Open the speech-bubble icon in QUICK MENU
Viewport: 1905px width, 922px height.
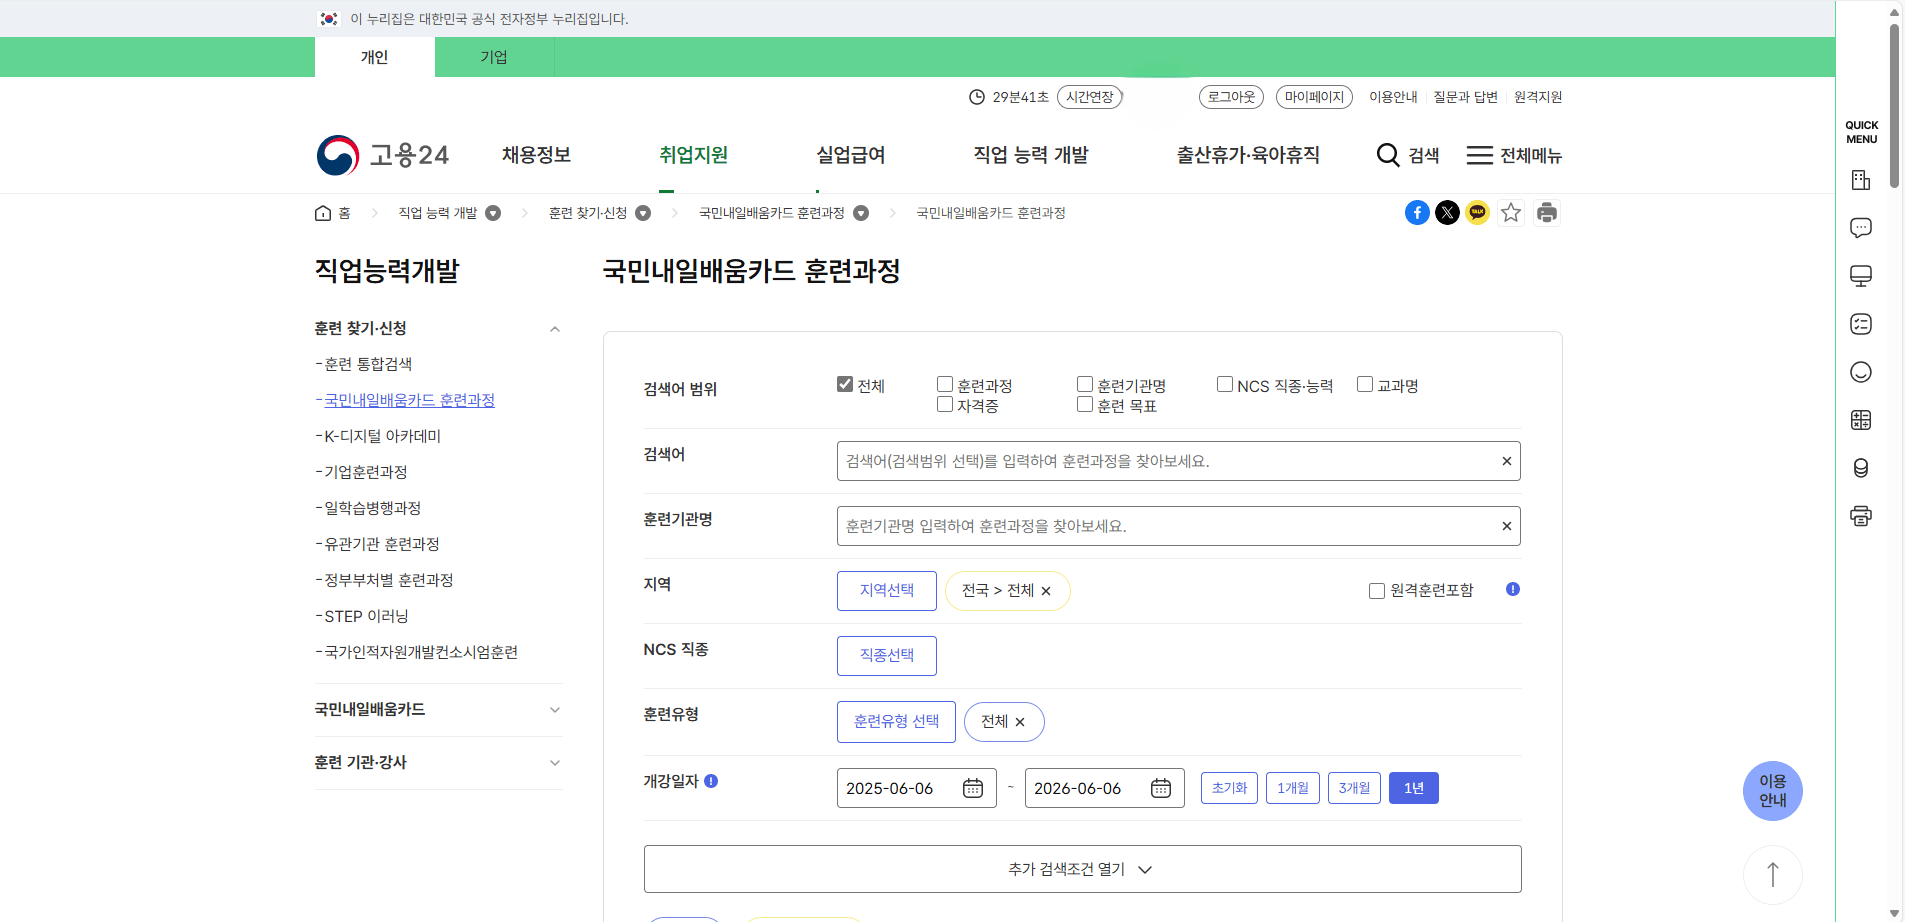pyautogui.click(x=1861, y=228)
